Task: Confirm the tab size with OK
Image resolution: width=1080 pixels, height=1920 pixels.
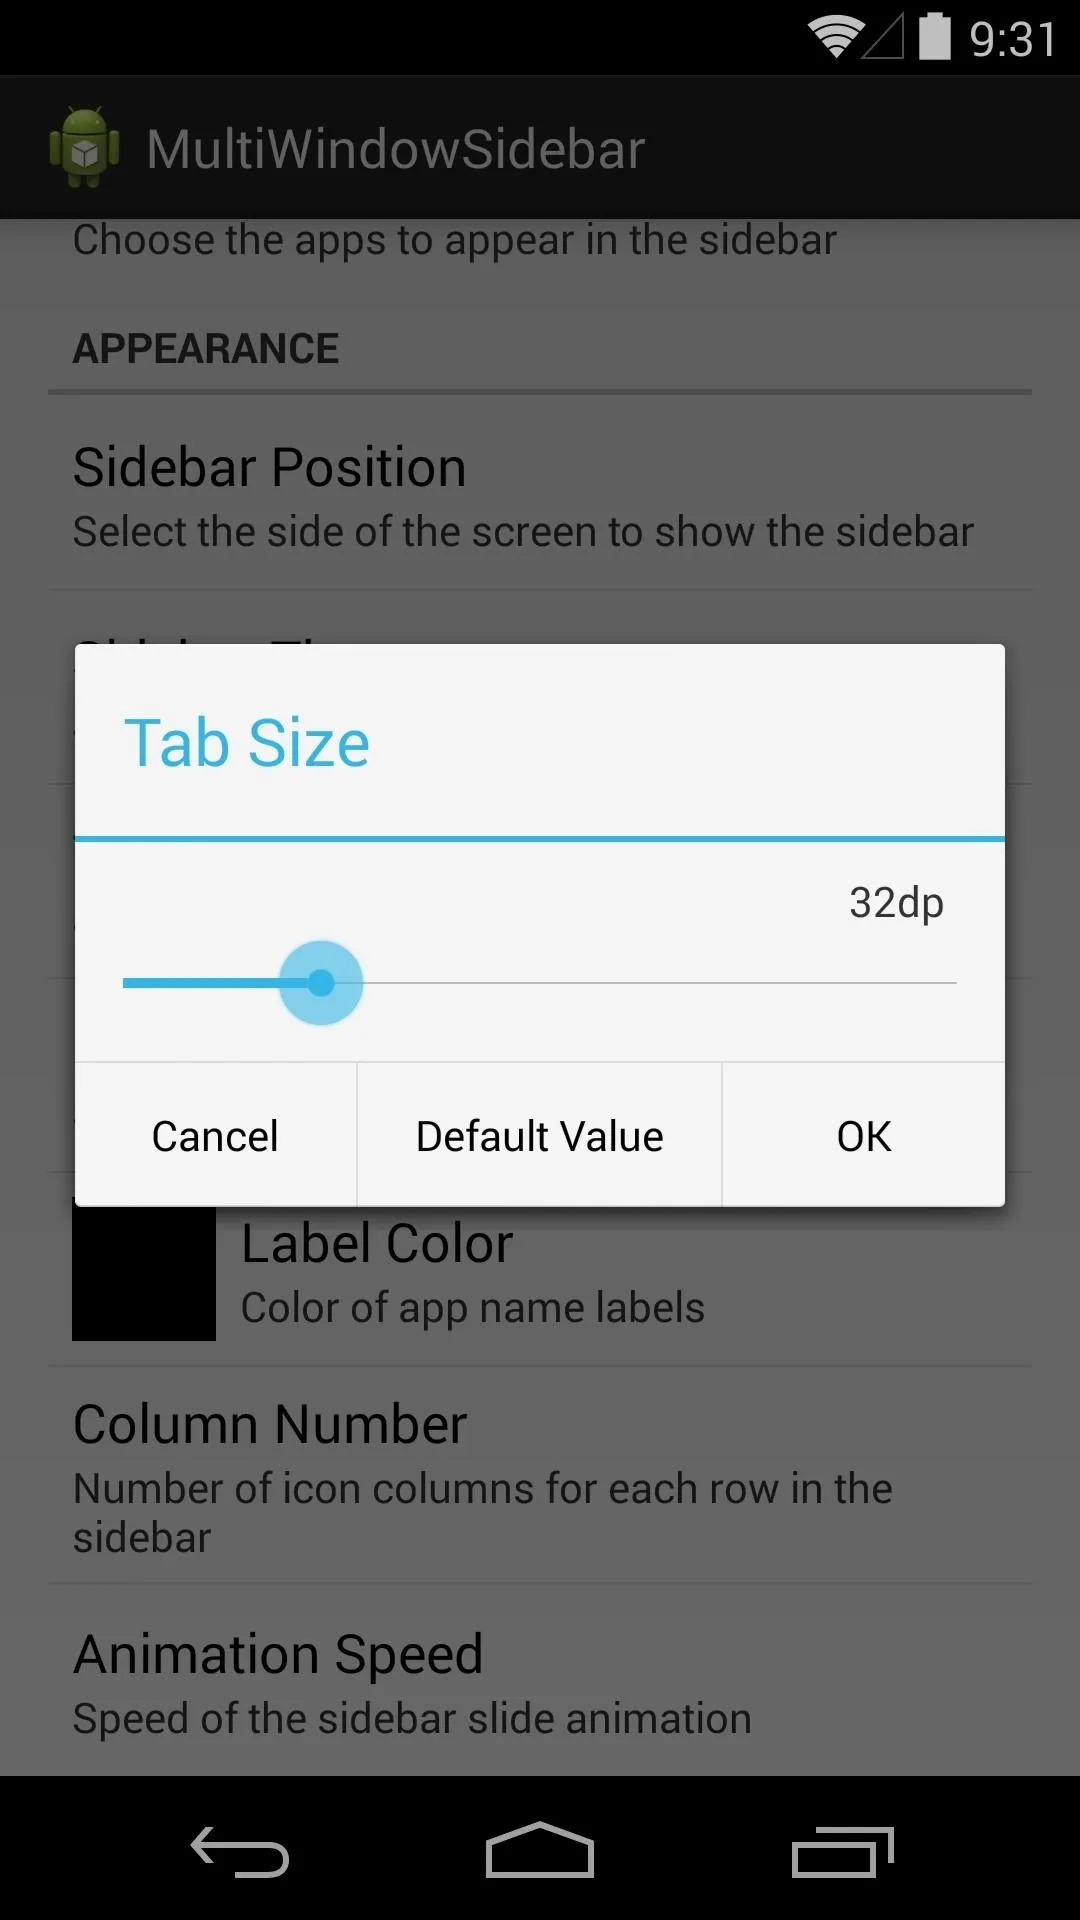Action: pyautogui.click(x=864, y=1135)
